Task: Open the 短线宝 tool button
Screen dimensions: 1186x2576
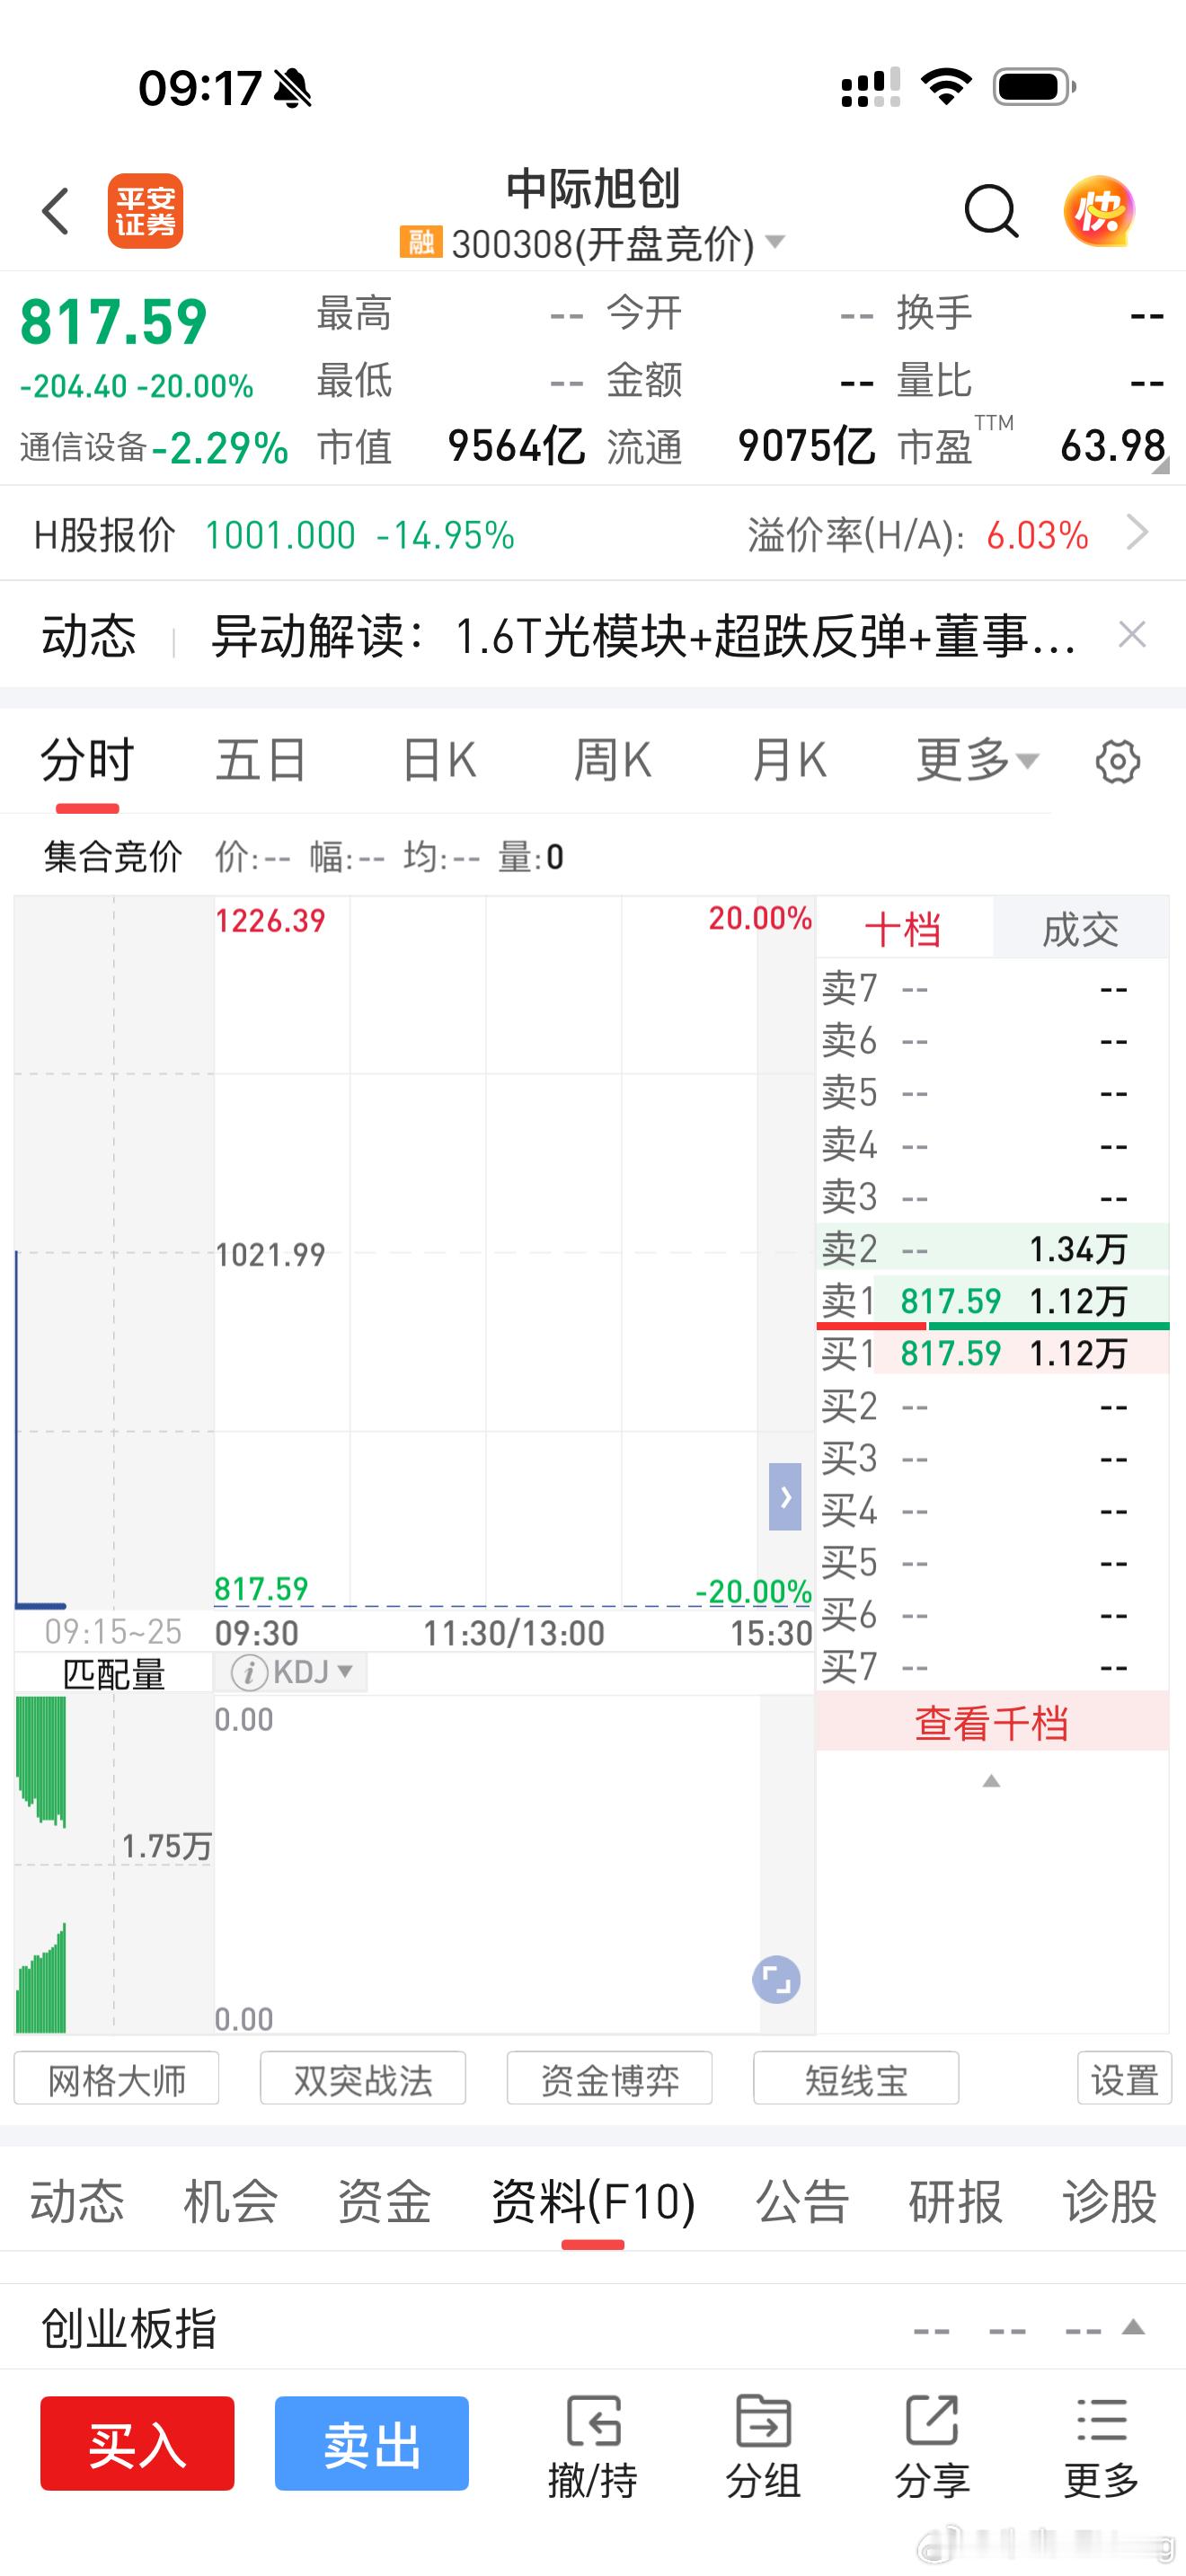Action: [x=856, y=2078]
